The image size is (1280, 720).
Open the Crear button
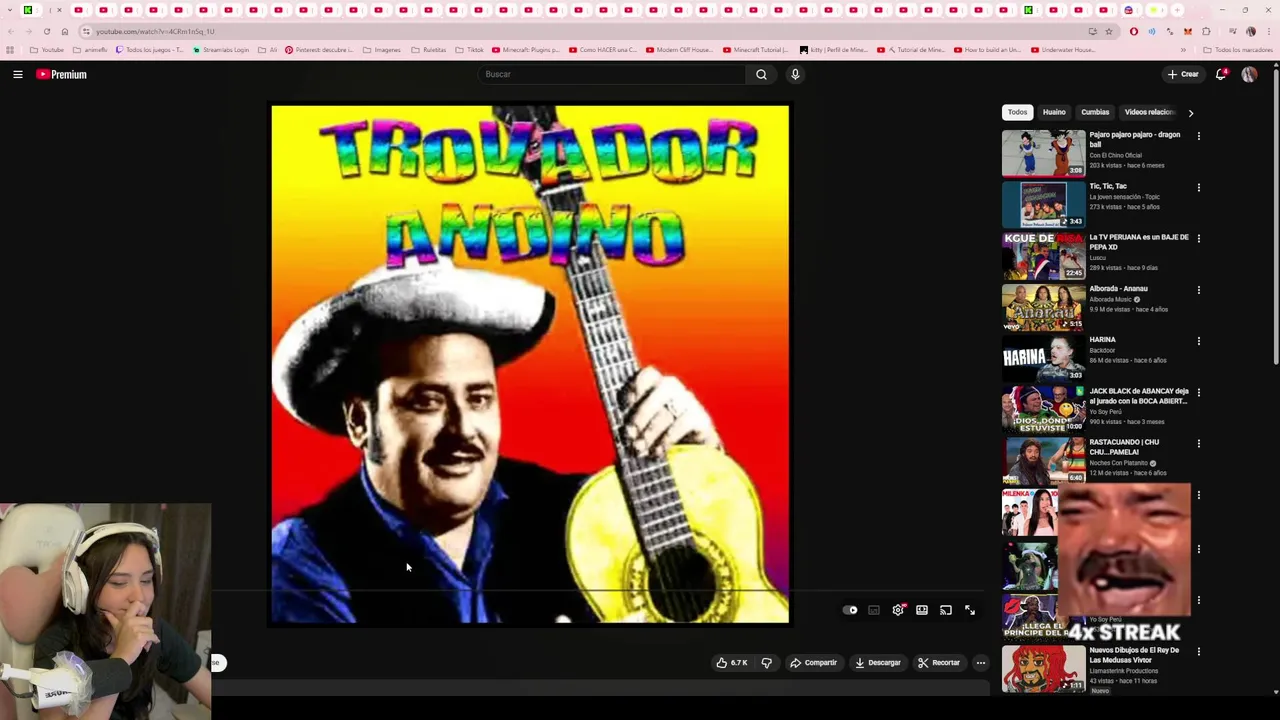click(x=1183, y=74)
